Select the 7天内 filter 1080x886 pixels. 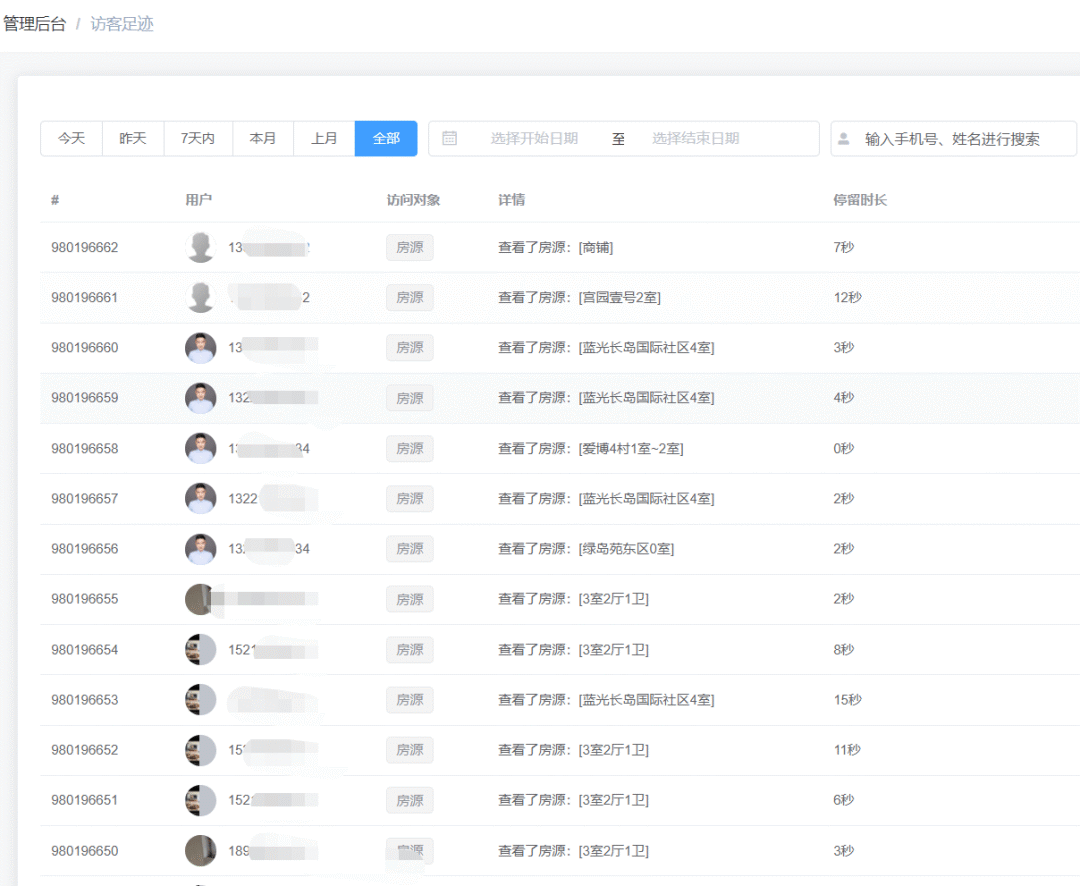point(198,139)
